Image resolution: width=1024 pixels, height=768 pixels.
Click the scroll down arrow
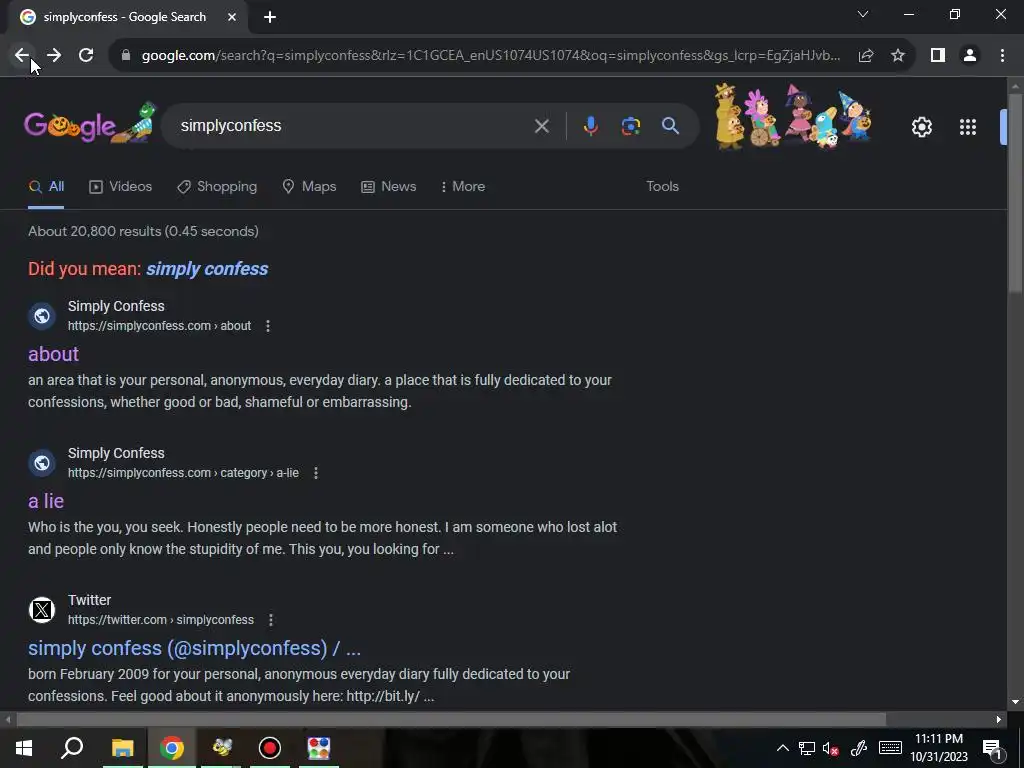point(1015,702)
